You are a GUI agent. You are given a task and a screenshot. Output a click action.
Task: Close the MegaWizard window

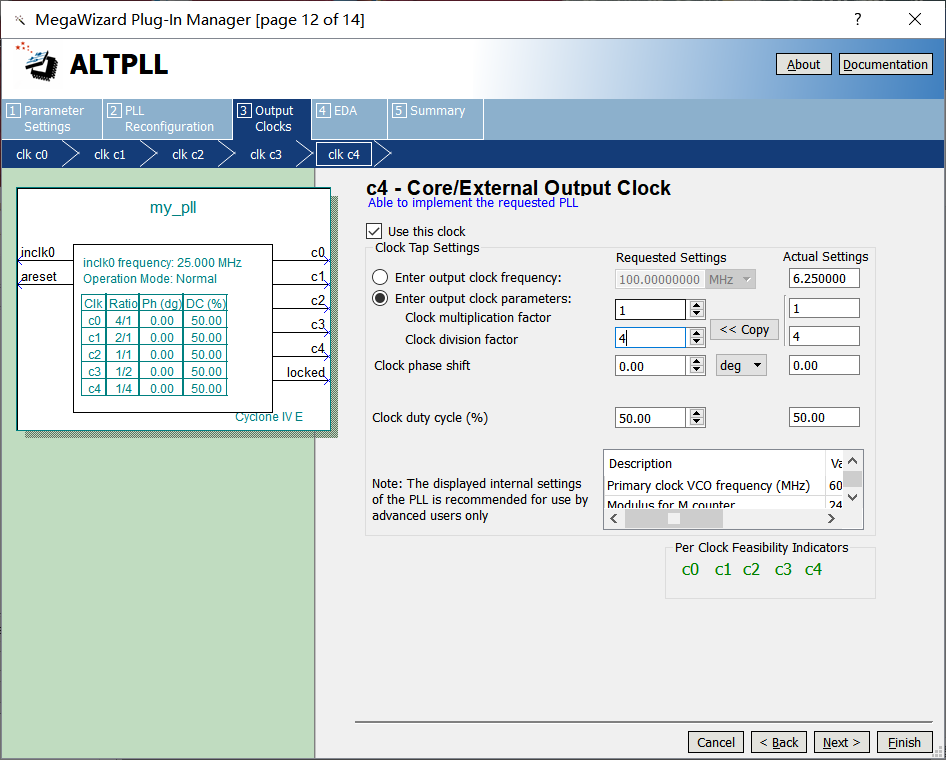[x=915, y=19]
